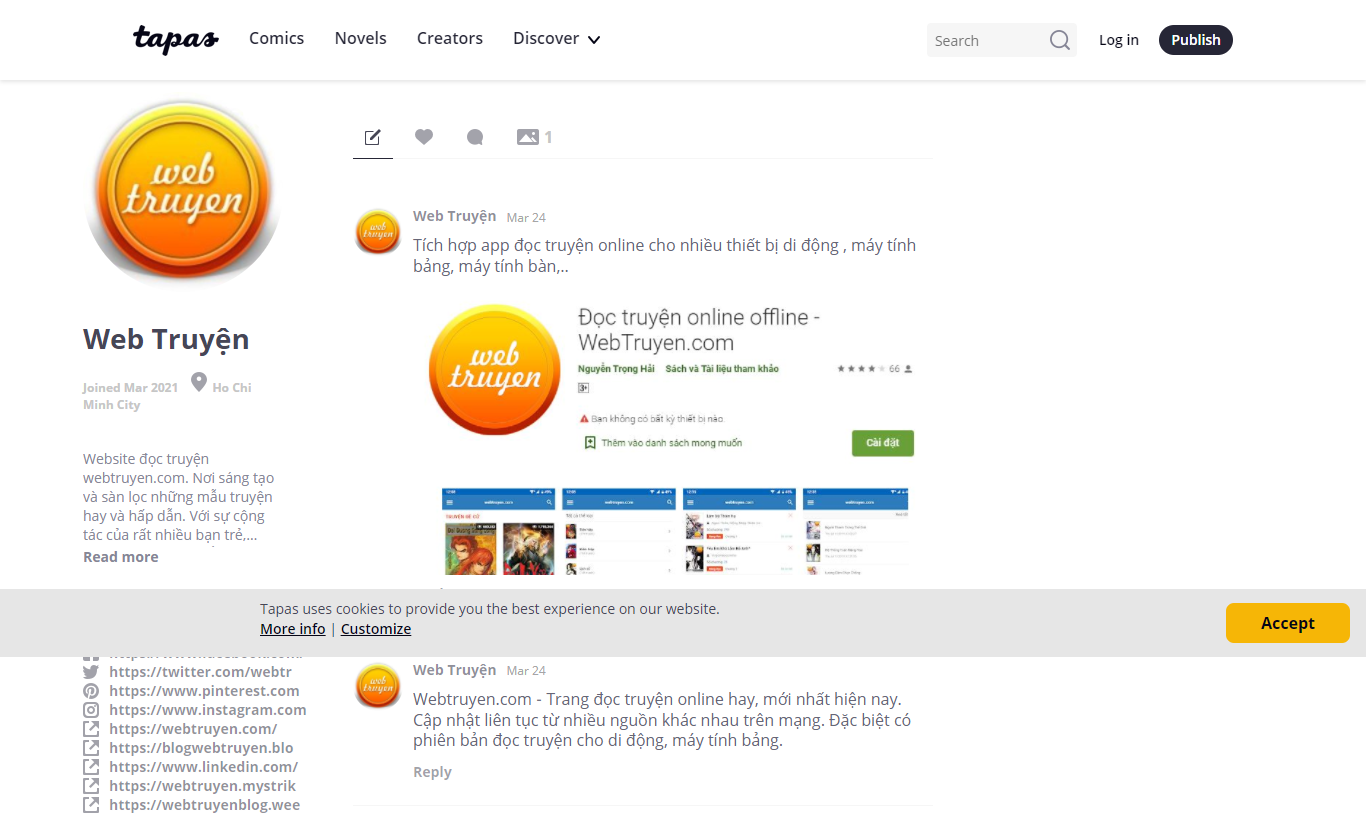Click the Publish button
The height and width of the screenshot is (836, 1366).
point(1195,40)
